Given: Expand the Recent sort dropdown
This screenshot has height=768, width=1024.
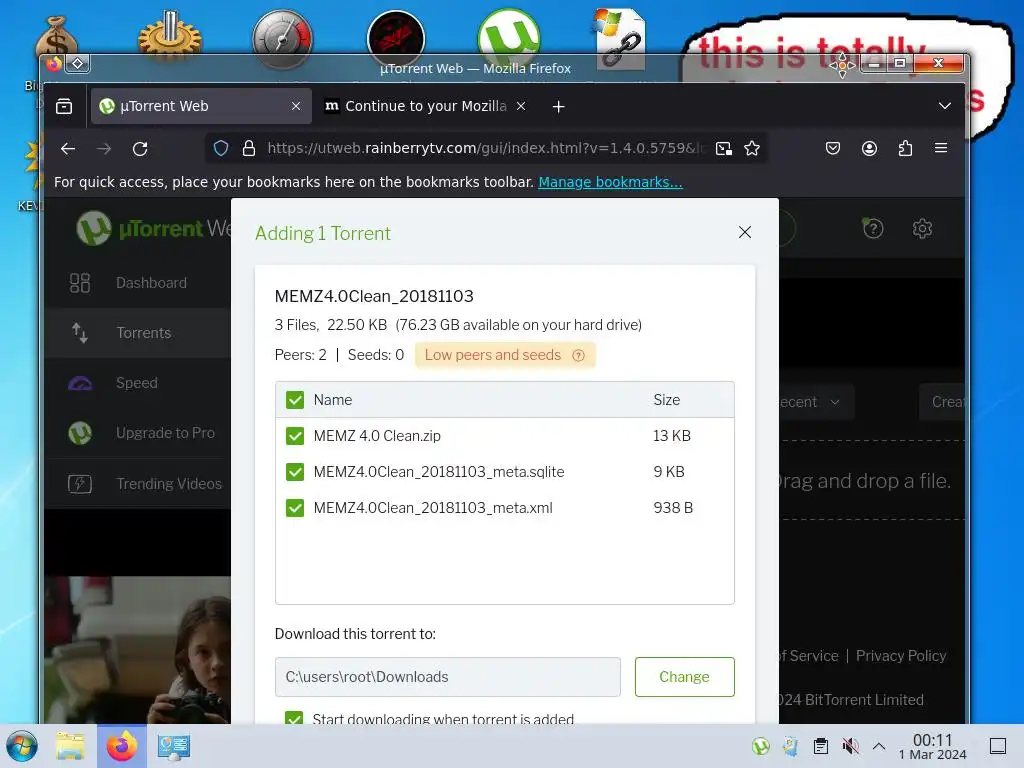Looking at the screenshot, I should tap(815, 402).
